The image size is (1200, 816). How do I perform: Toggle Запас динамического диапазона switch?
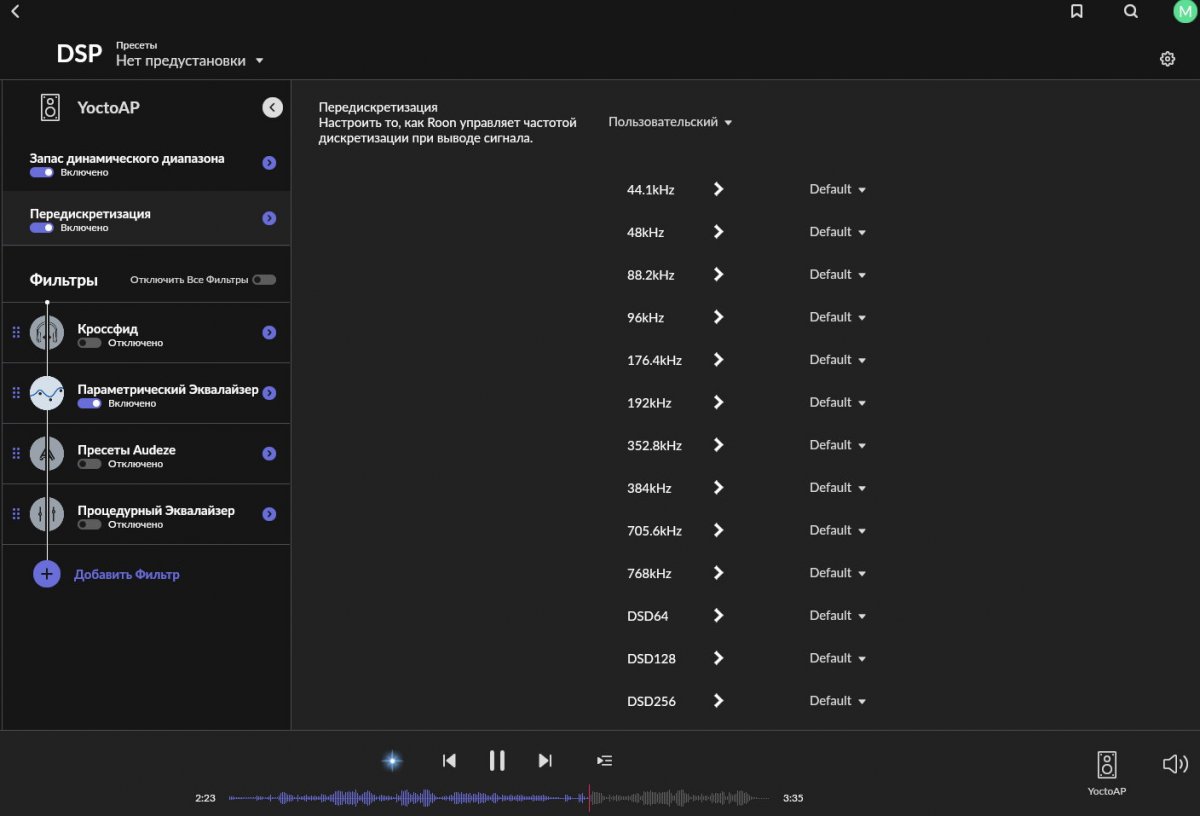[42, 172]
